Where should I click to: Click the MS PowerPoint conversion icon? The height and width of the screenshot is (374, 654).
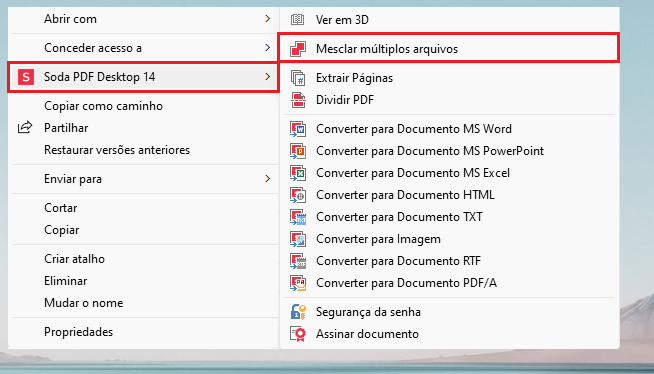[298, 151]
